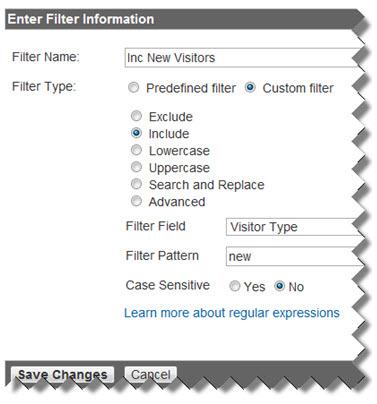Open Learn more about regular expressions link
Image resolution: width=377 pixels, height=404 pixels.
coord(232,313)
